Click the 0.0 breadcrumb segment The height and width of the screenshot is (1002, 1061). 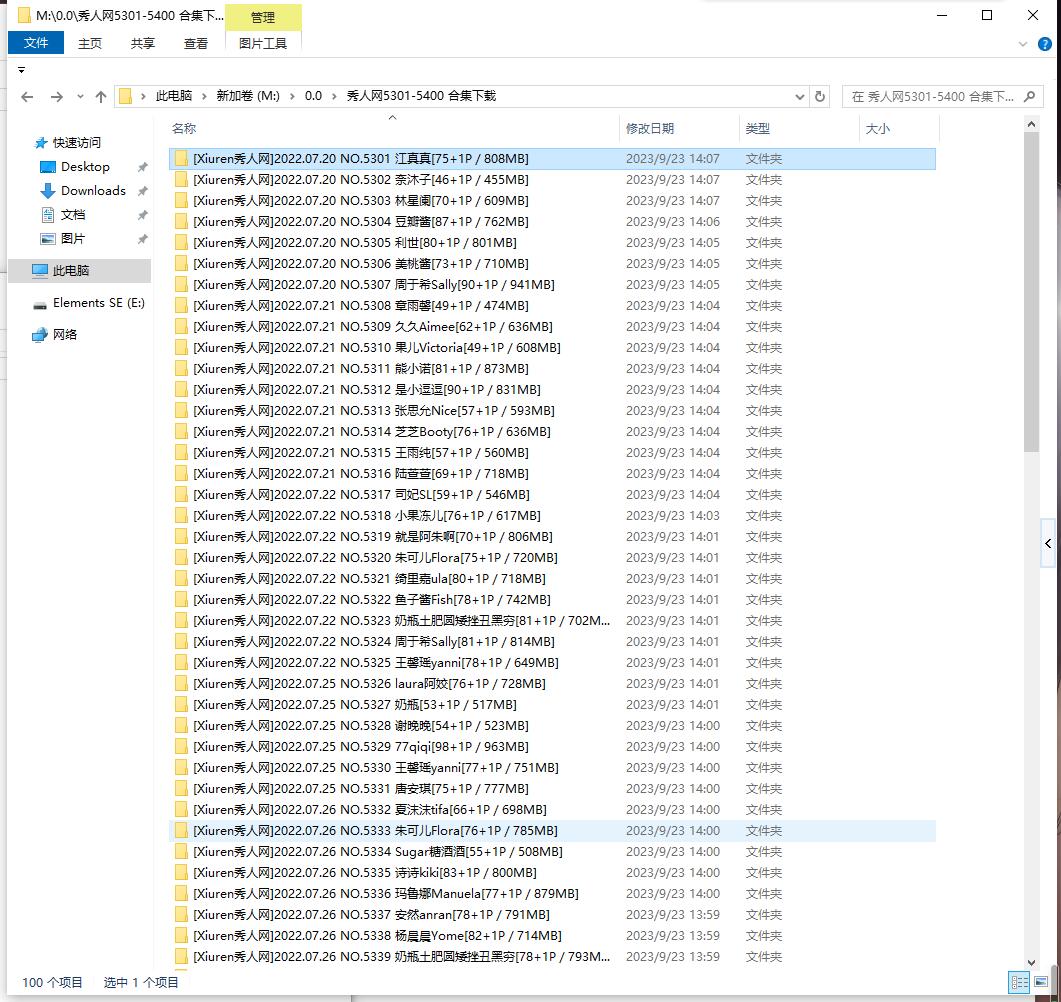click(x=313, y=96)
